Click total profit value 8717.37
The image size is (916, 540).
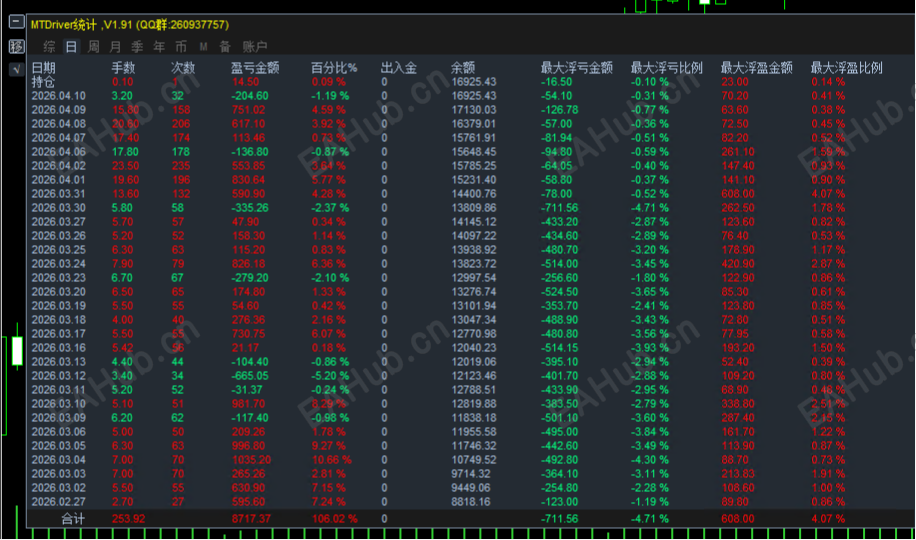click(251, 519)
